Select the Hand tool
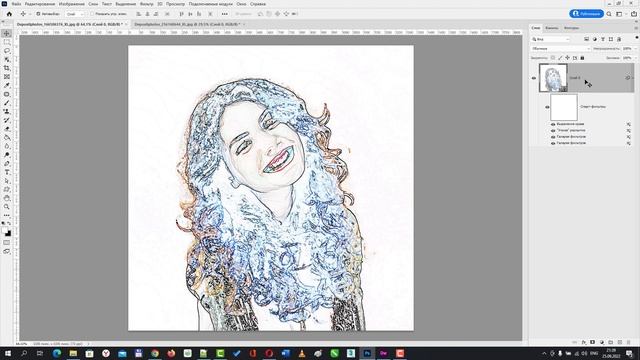 pyautogui.click(x=7, y=198)
